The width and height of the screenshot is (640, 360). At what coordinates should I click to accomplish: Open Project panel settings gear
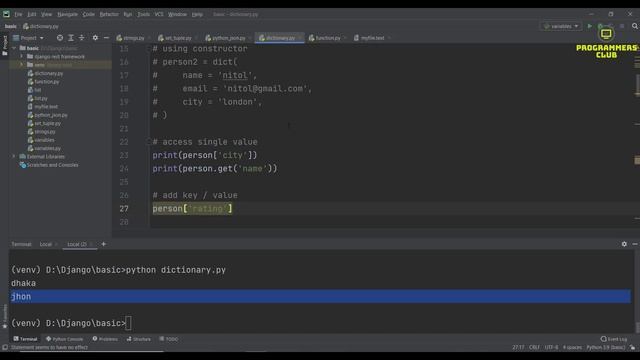[95, 38]
